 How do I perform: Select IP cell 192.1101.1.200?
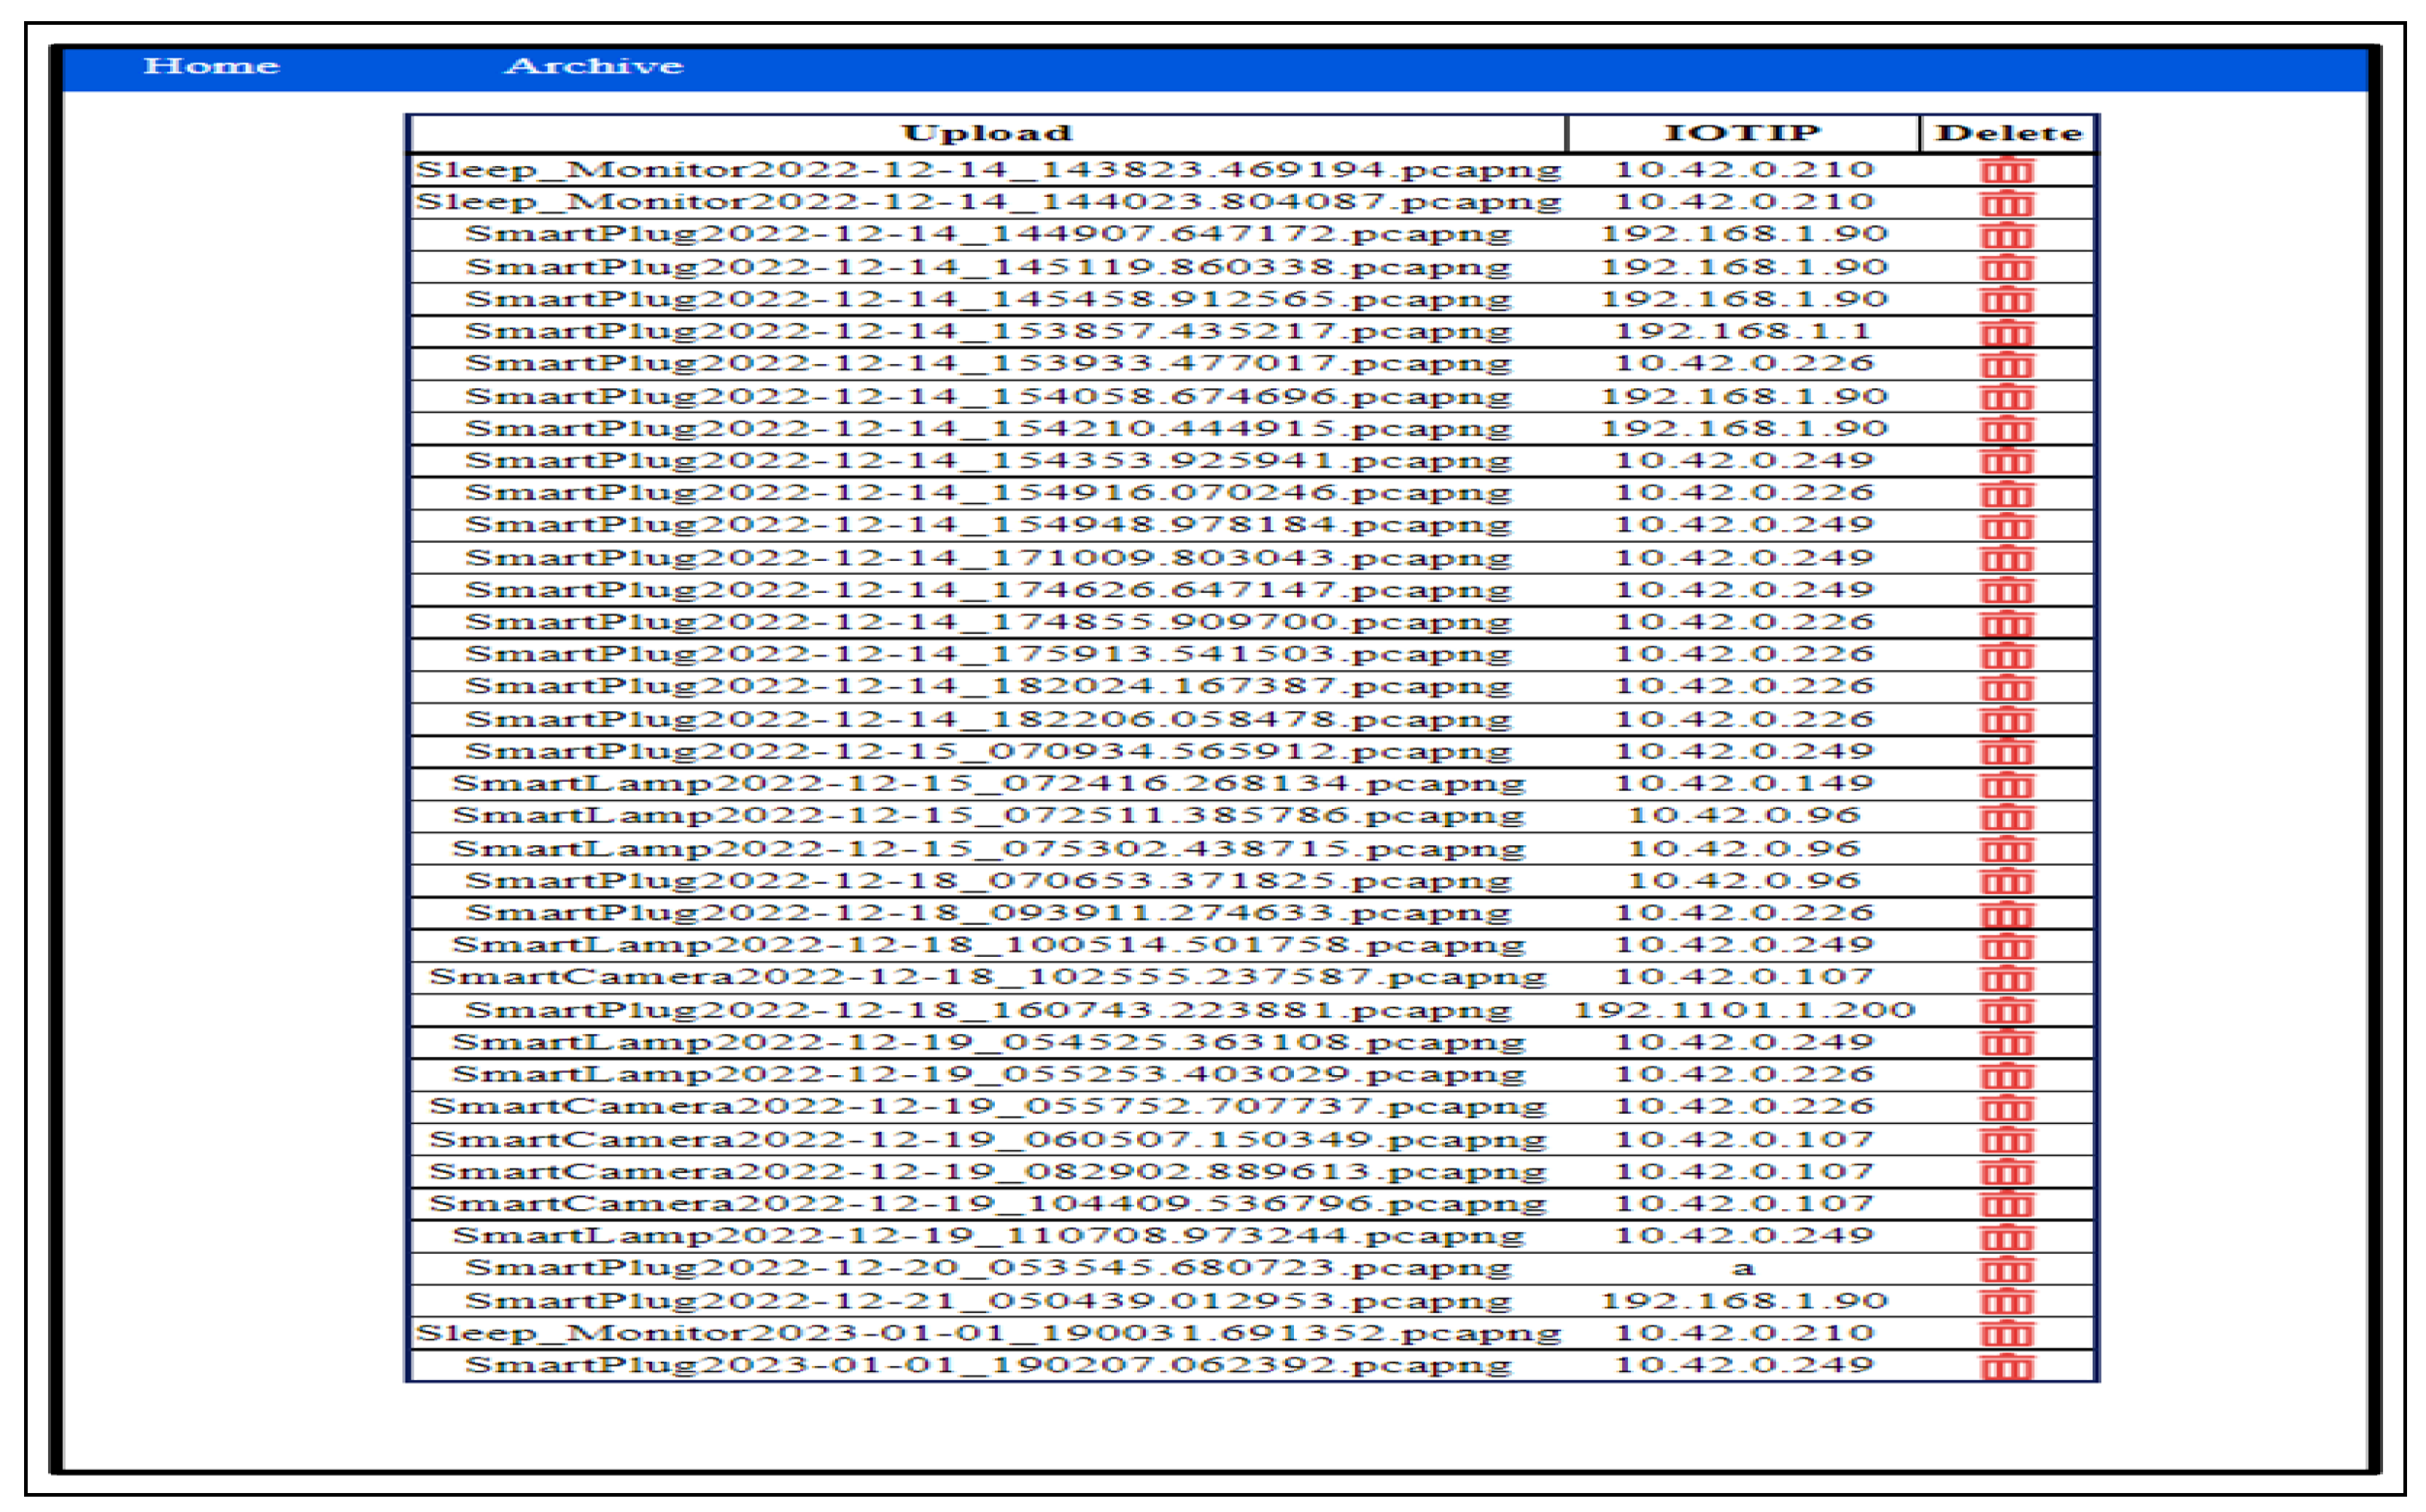(x=1743, y=1010)
